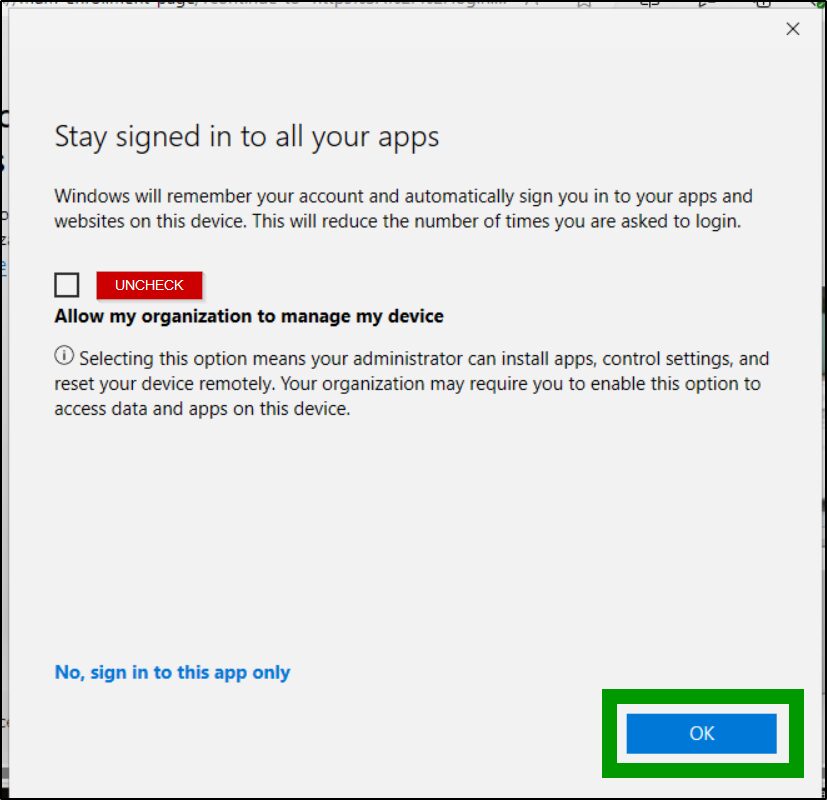Screen dimensions: 827x800
Task: Select 'No, sign in to this app only'
Action: pyautogui.click(x=170, y=672)
